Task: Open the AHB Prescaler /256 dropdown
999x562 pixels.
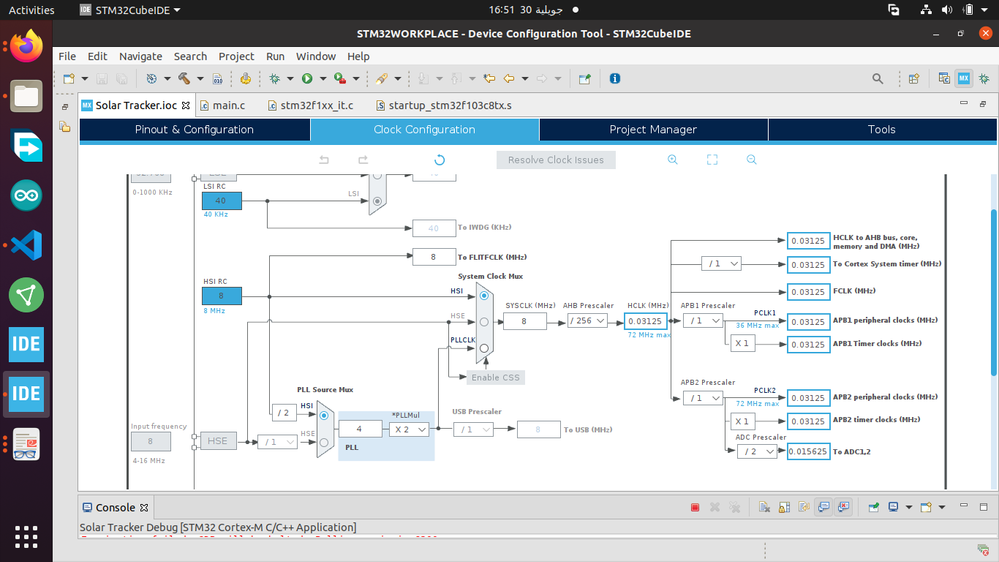Action: [587, 321]
